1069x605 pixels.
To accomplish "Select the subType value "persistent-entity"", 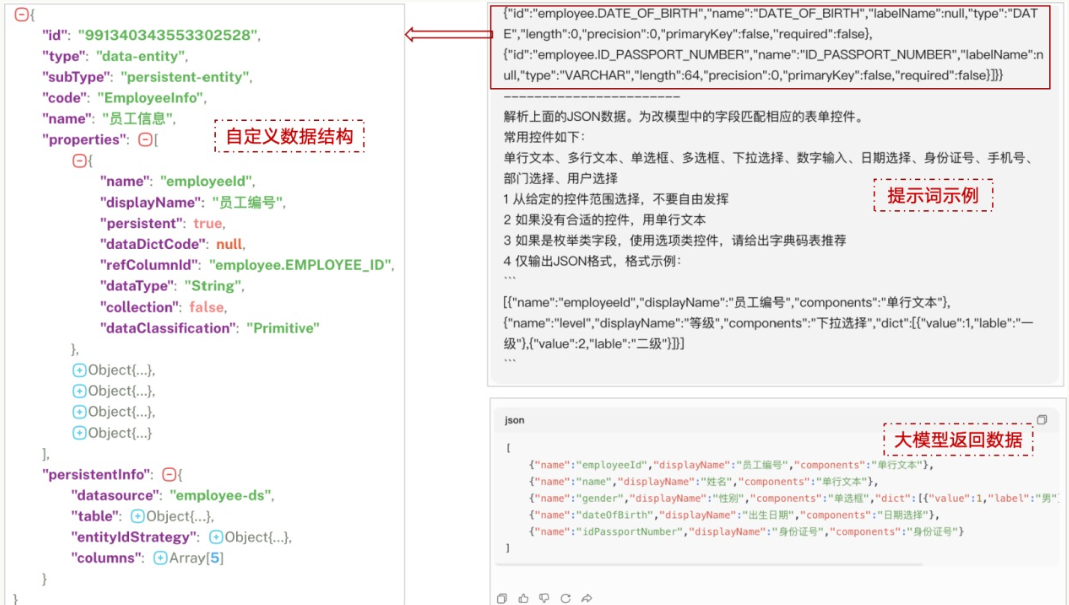I will [x=185, y=77].
